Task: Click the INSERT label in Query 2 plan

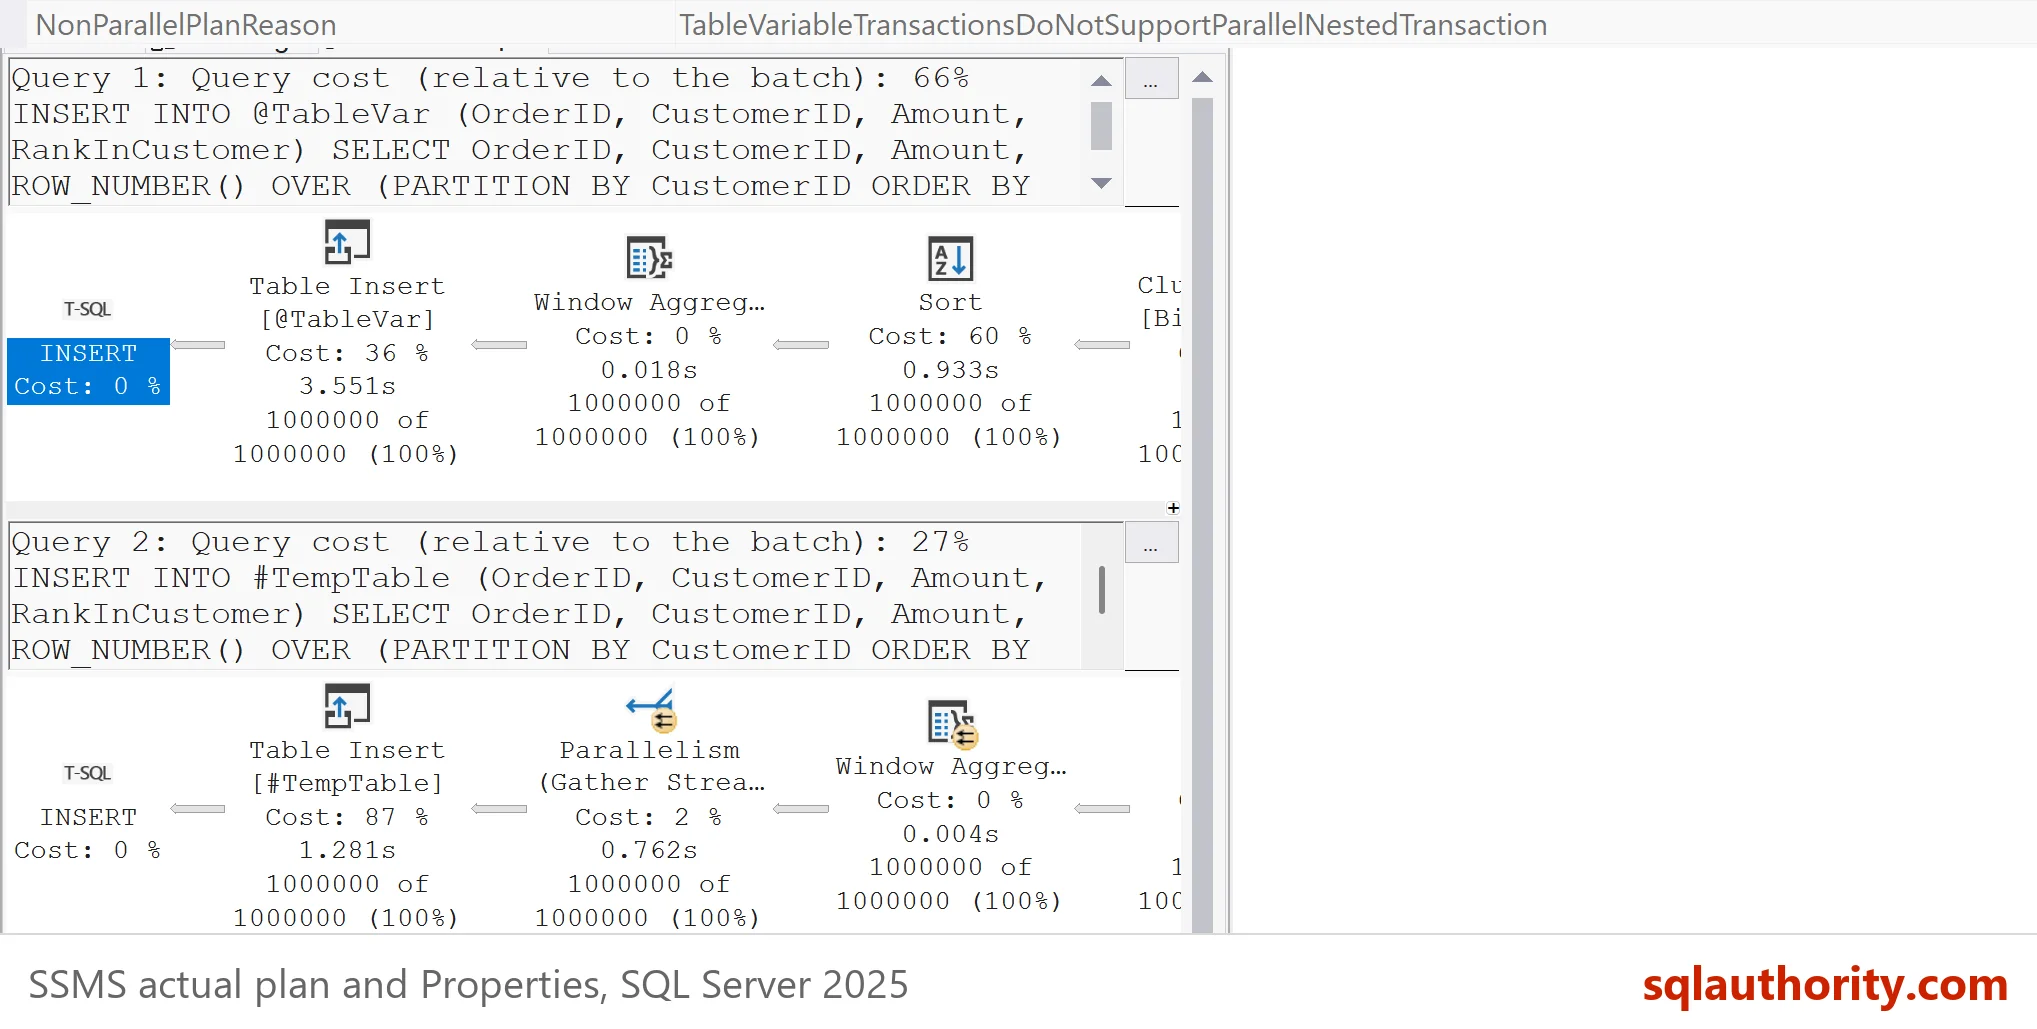Action: point(88,817)
